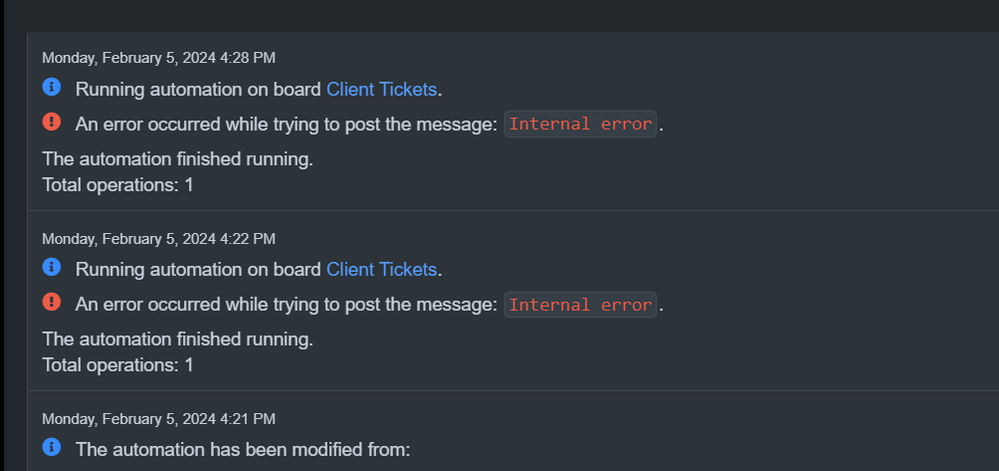This screenshot has width=999, height=471.
Task: Click 'The automation has been modified from:' text
Action: (243, 449)
